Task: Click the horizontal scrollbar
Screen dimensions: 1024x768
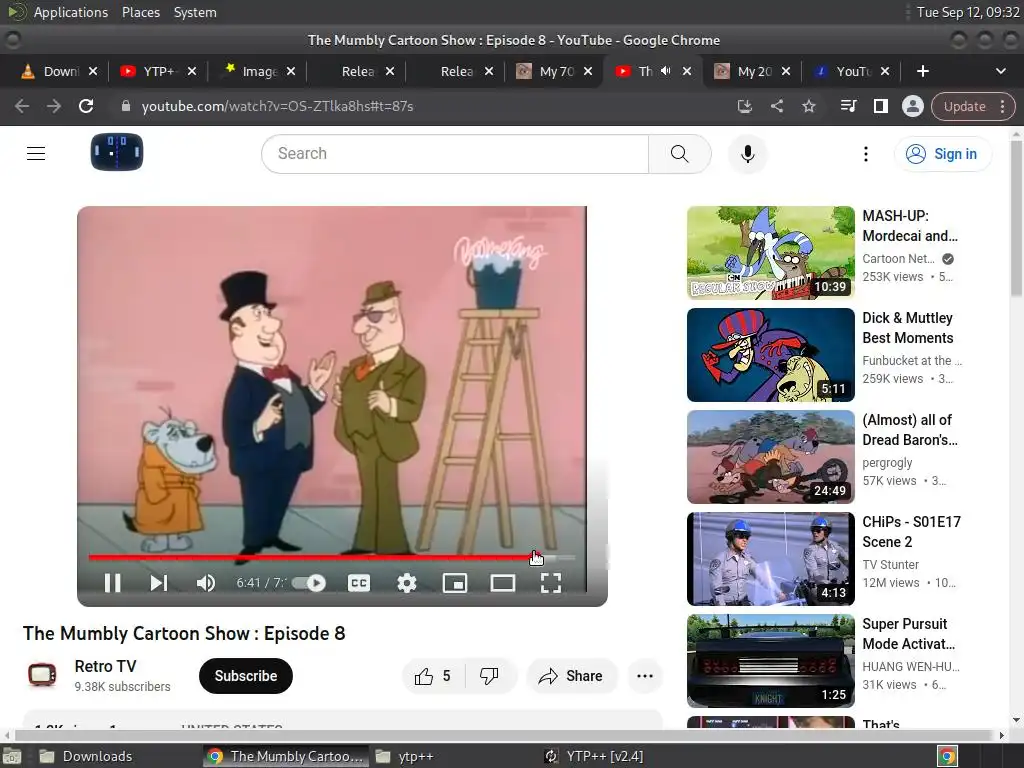Action: 503,735
